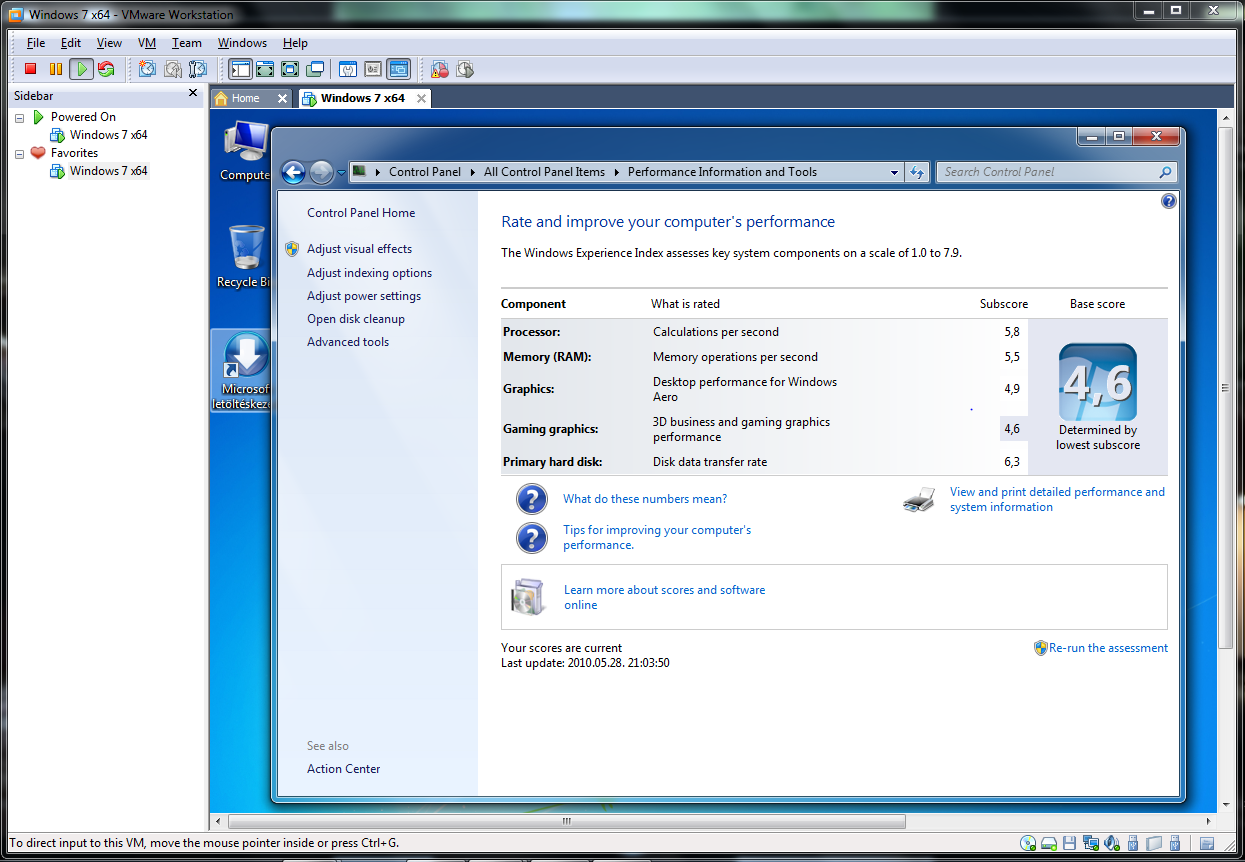Click the floppy drive status icon
The width and height of the screenshot is (1245, 862).
click(x=1070, y=843)
